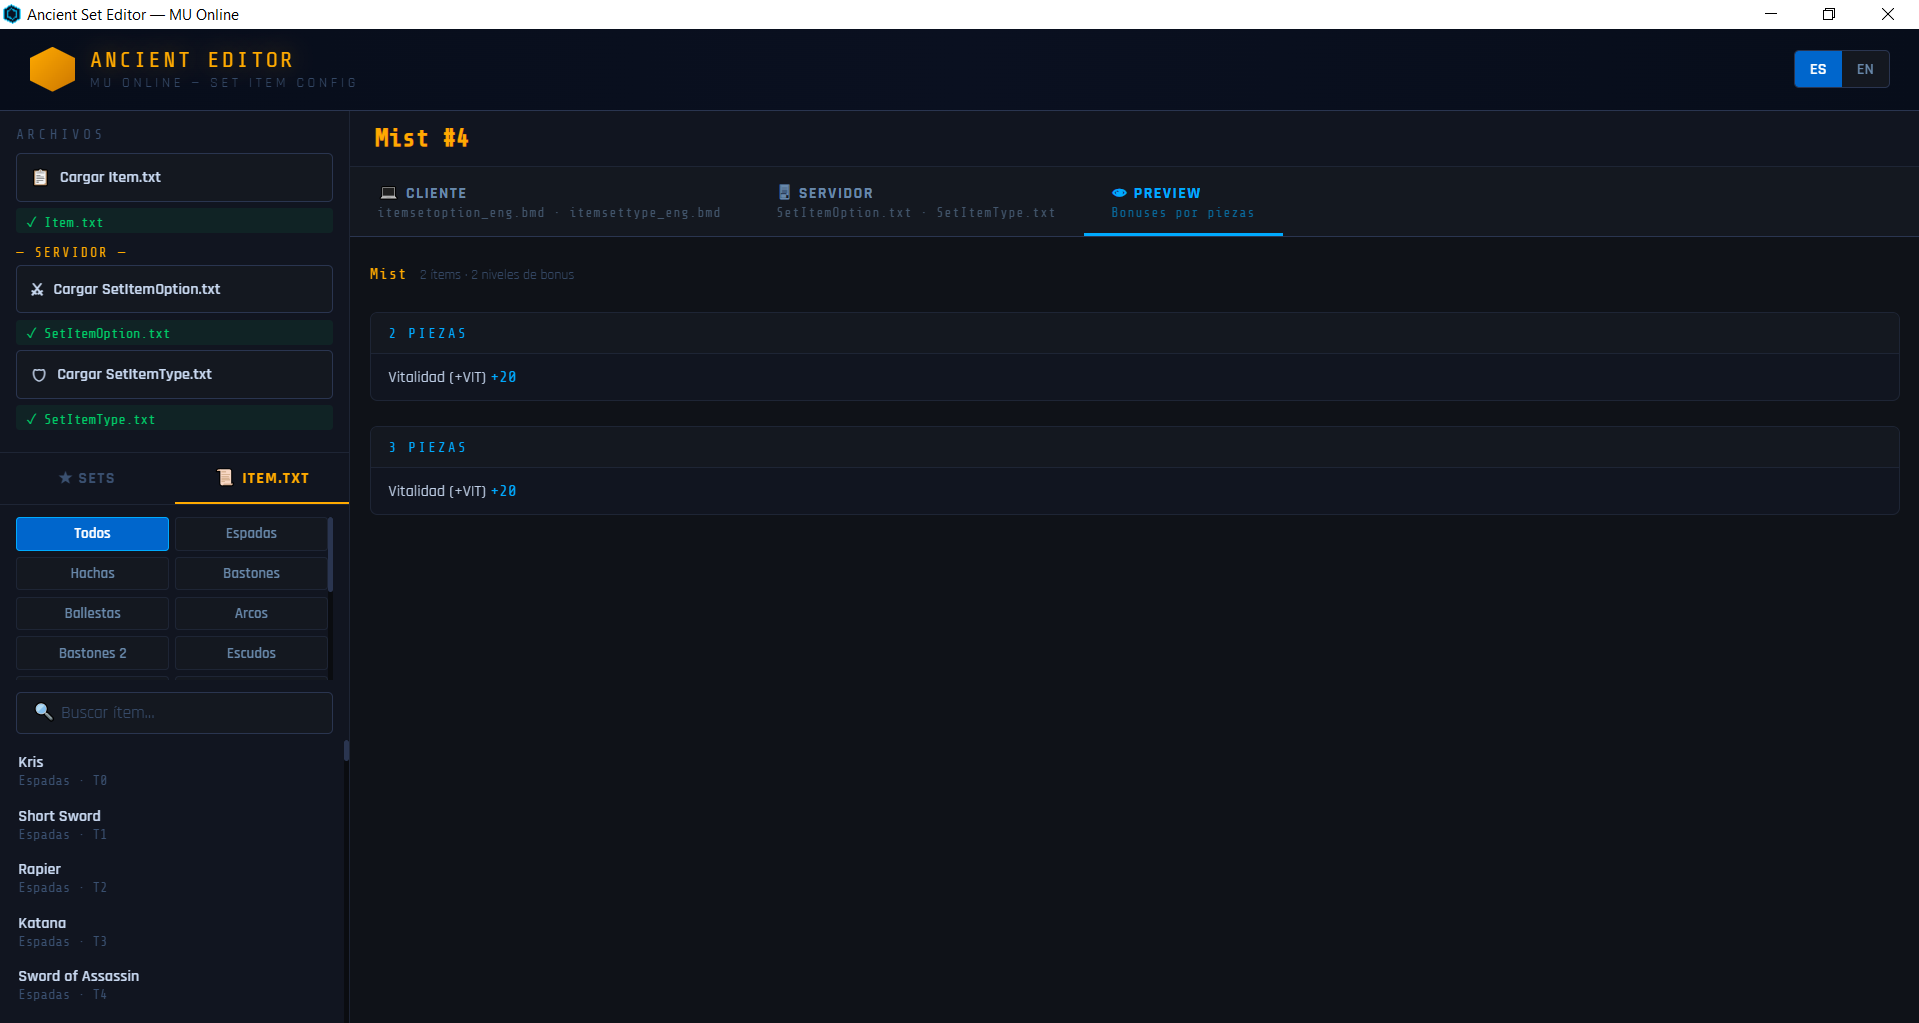Filter items by Escudos
The width and height of the screenshot is (1919, 1023).
point(251,653)
